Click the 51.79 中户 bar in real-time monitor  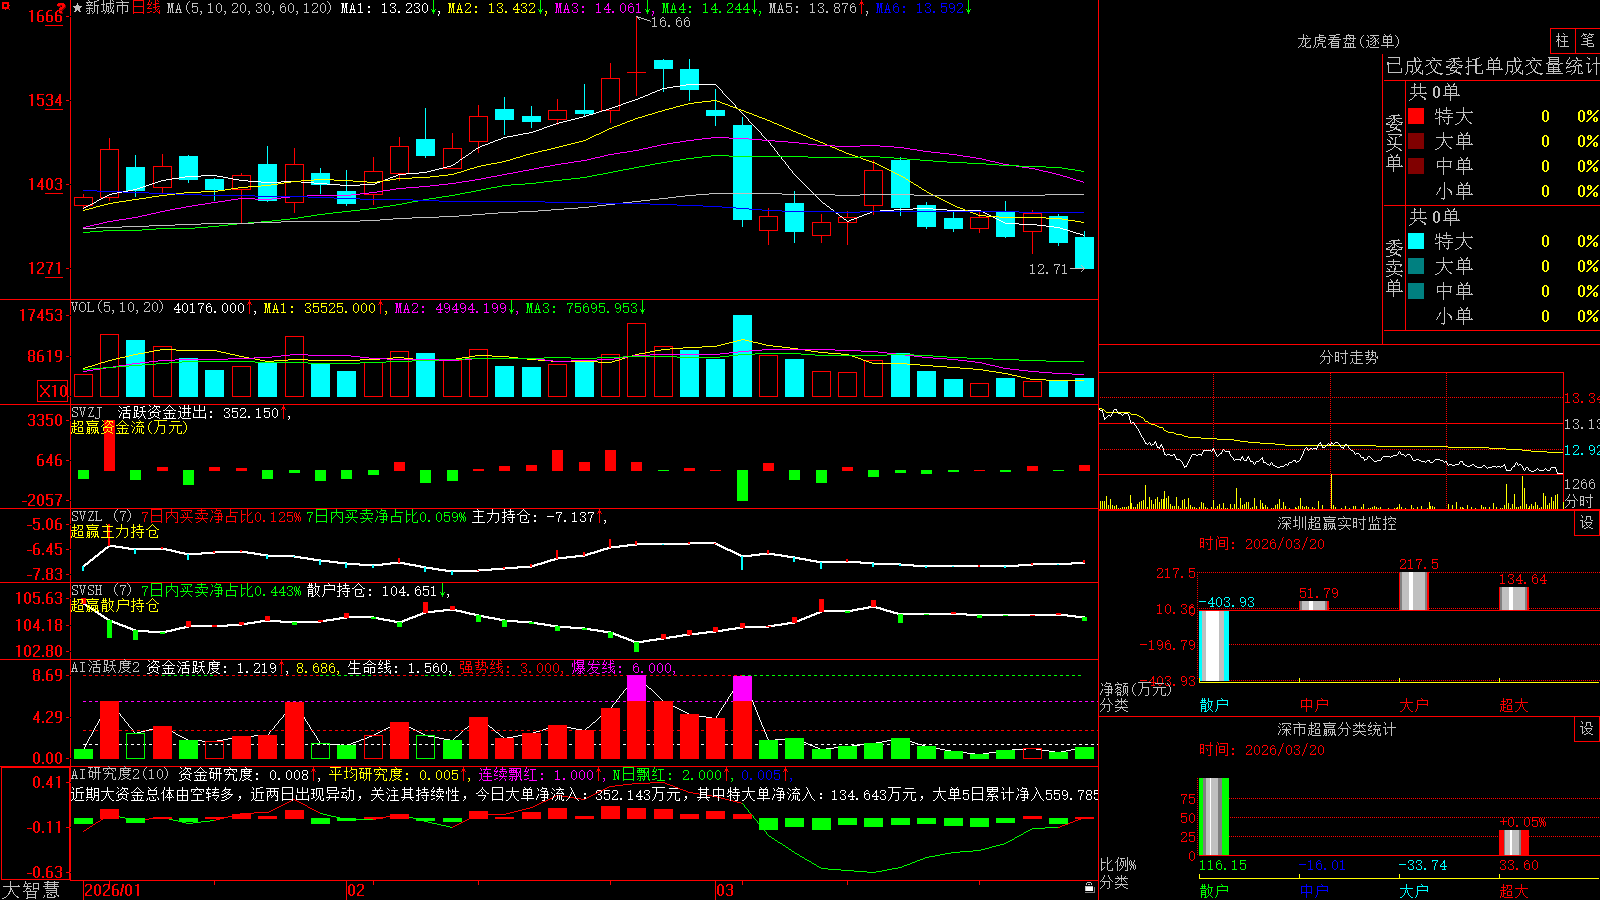[x=1314, y=605]
